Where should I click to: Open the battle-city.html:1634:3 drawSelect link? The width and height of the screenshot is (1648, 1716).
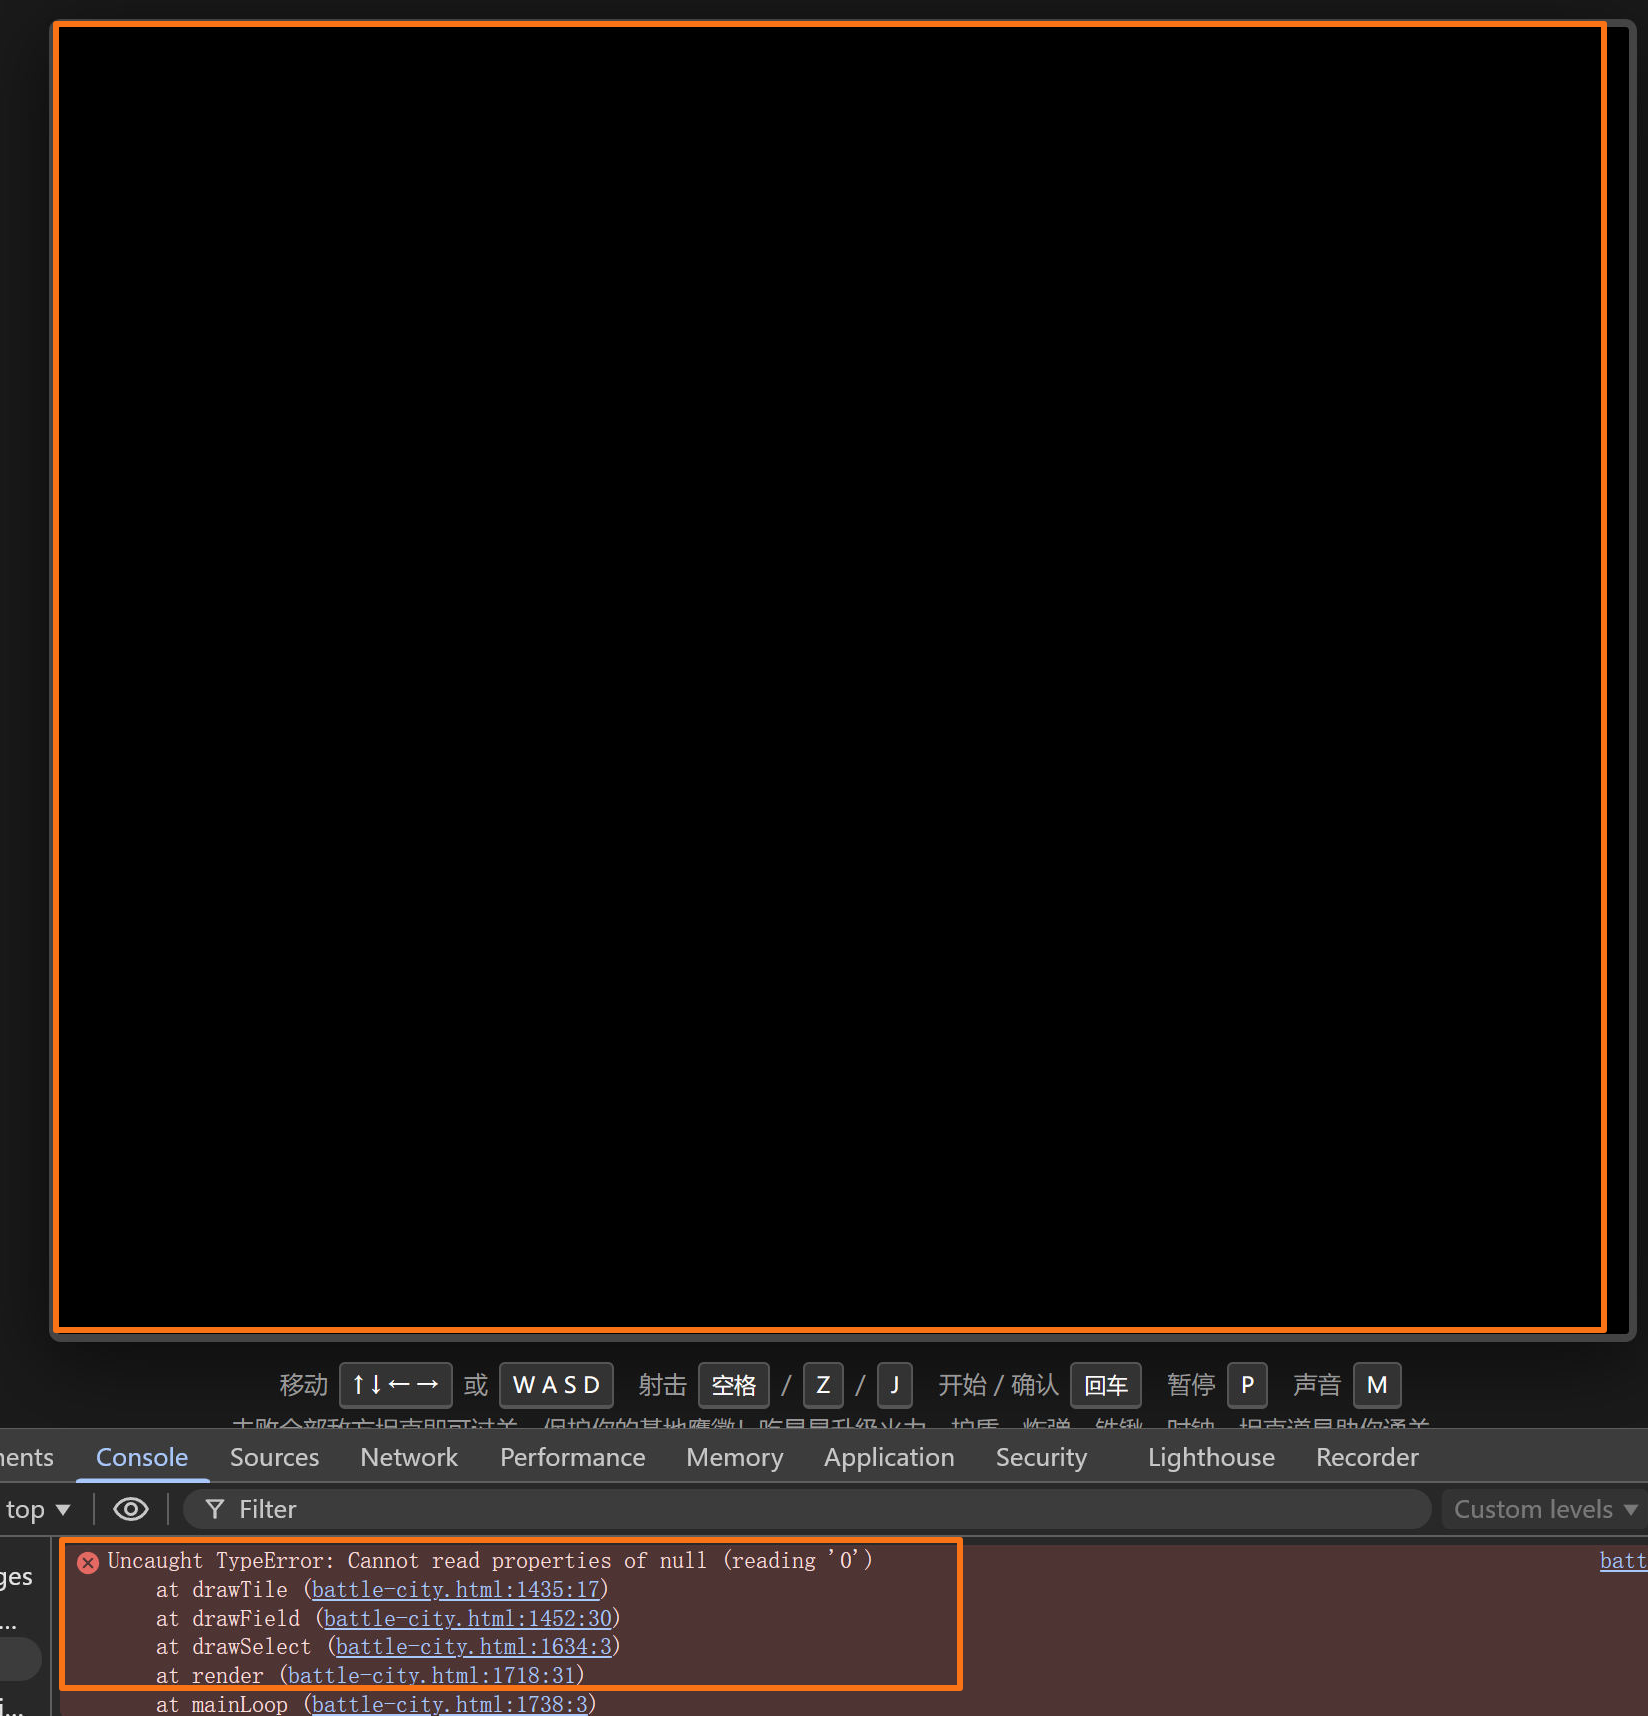pos(473,1646)
